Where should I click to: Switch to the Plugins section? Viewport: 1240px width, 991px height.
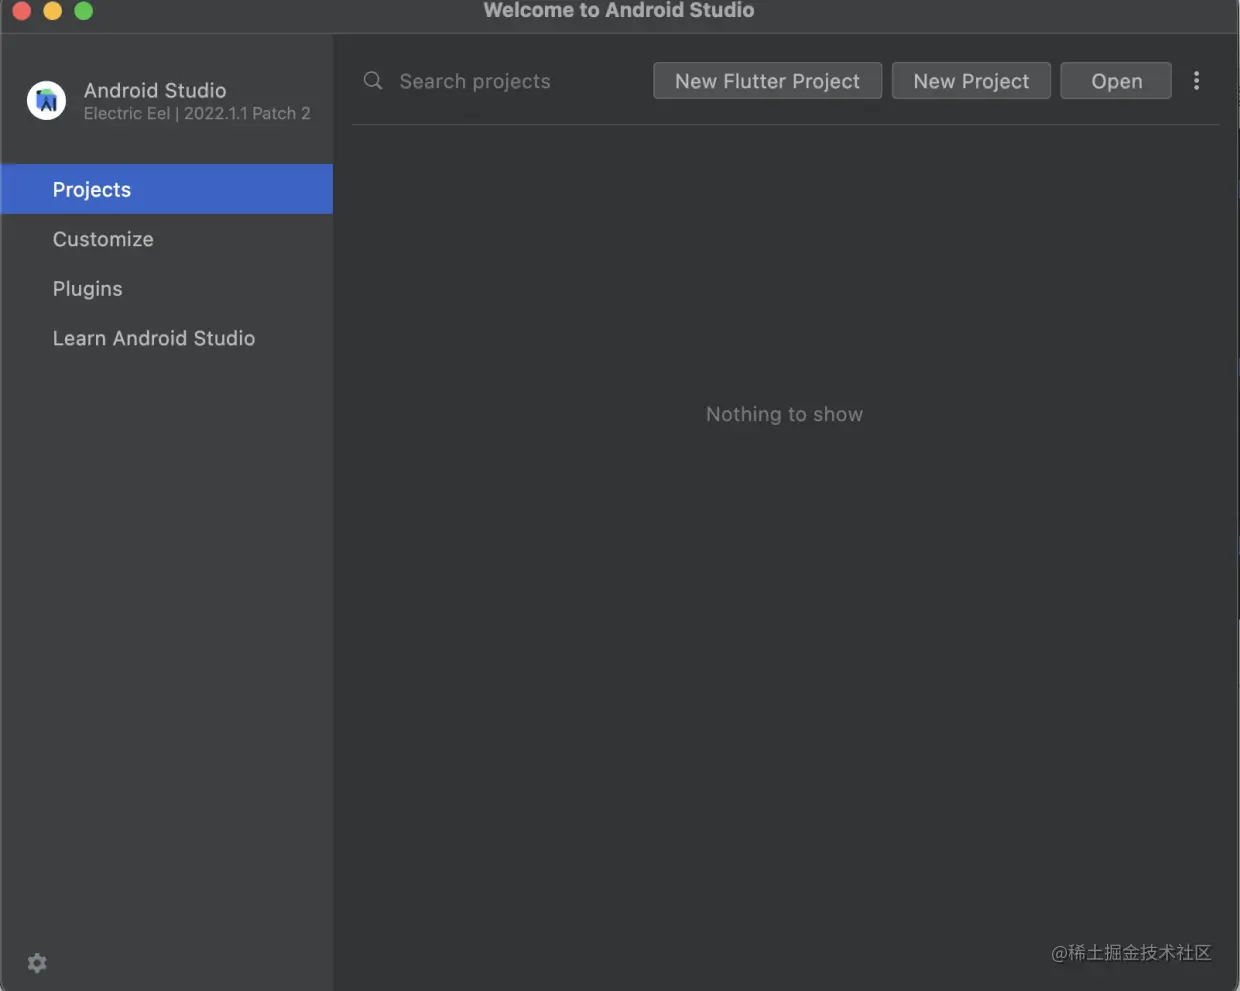point(167,288)
